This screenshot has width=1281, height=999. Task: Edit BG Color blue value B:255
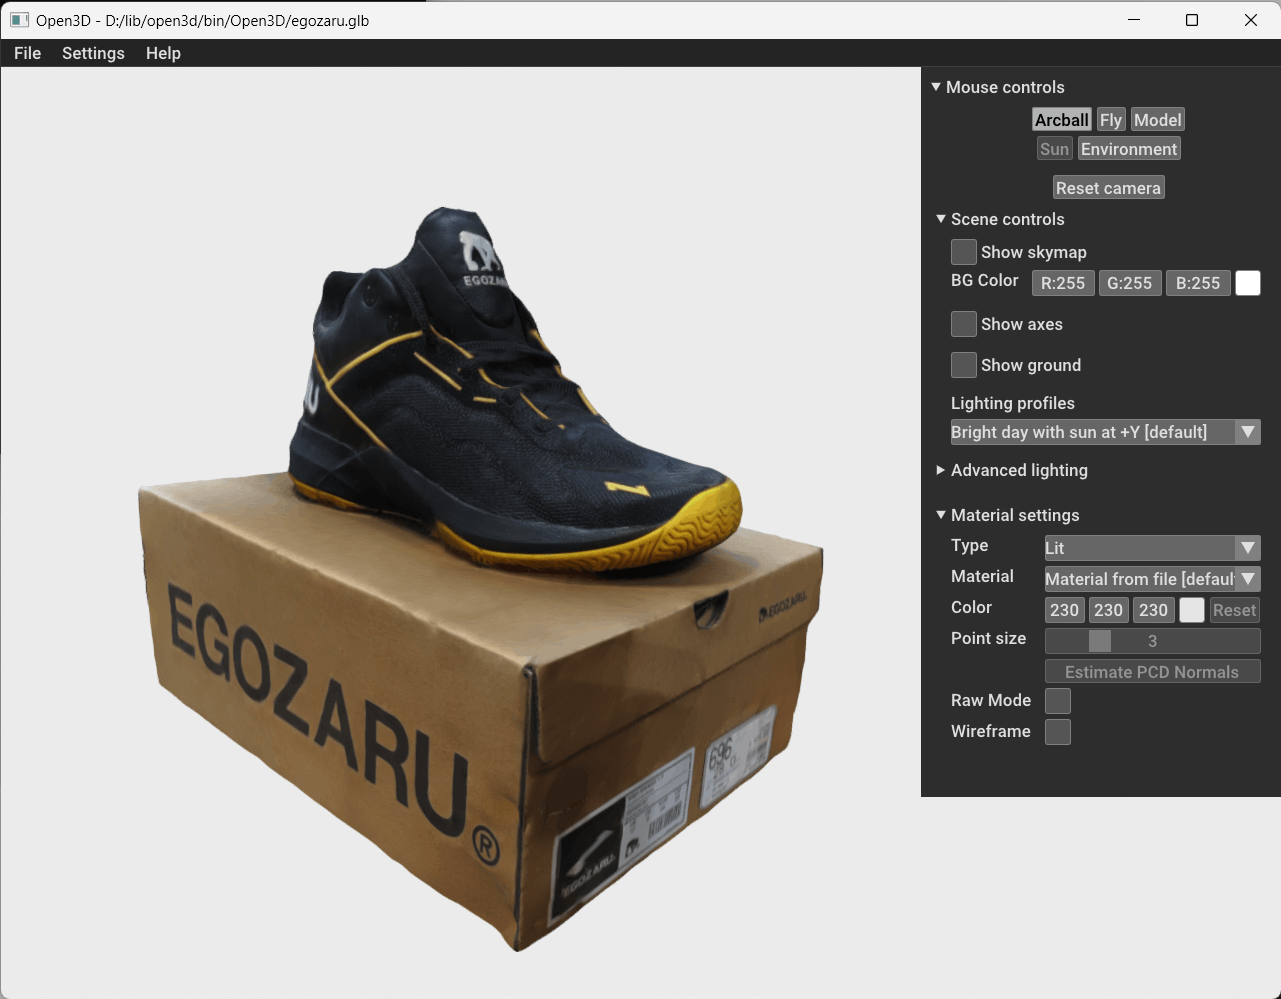click(x=1198, y=283)
